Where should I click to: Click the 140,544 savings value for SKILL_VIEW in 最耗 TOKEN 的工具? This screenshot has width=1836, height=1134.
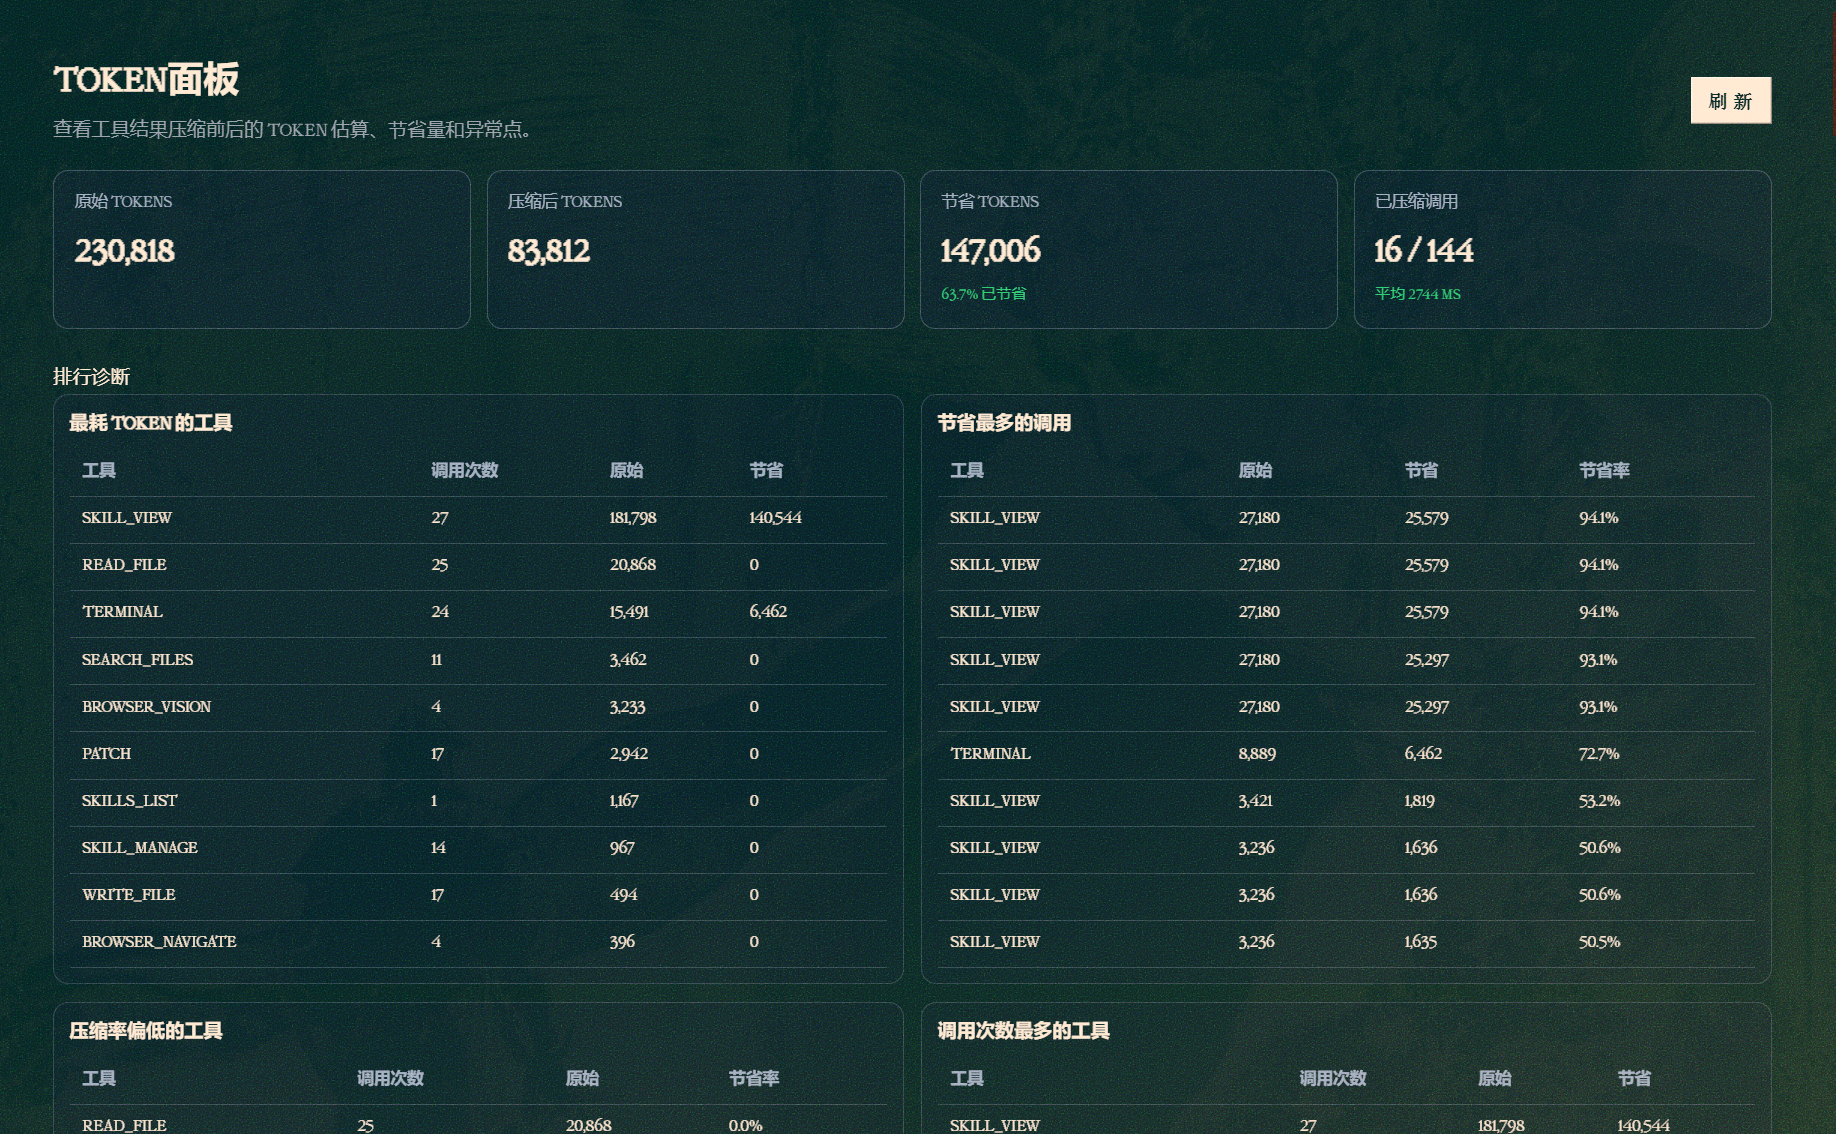tap(775, 518)
